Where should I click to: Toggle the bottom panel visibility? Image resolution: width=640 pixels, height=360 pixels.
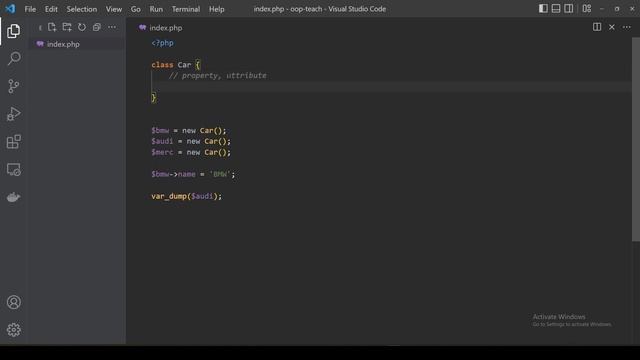pos(556,9)
